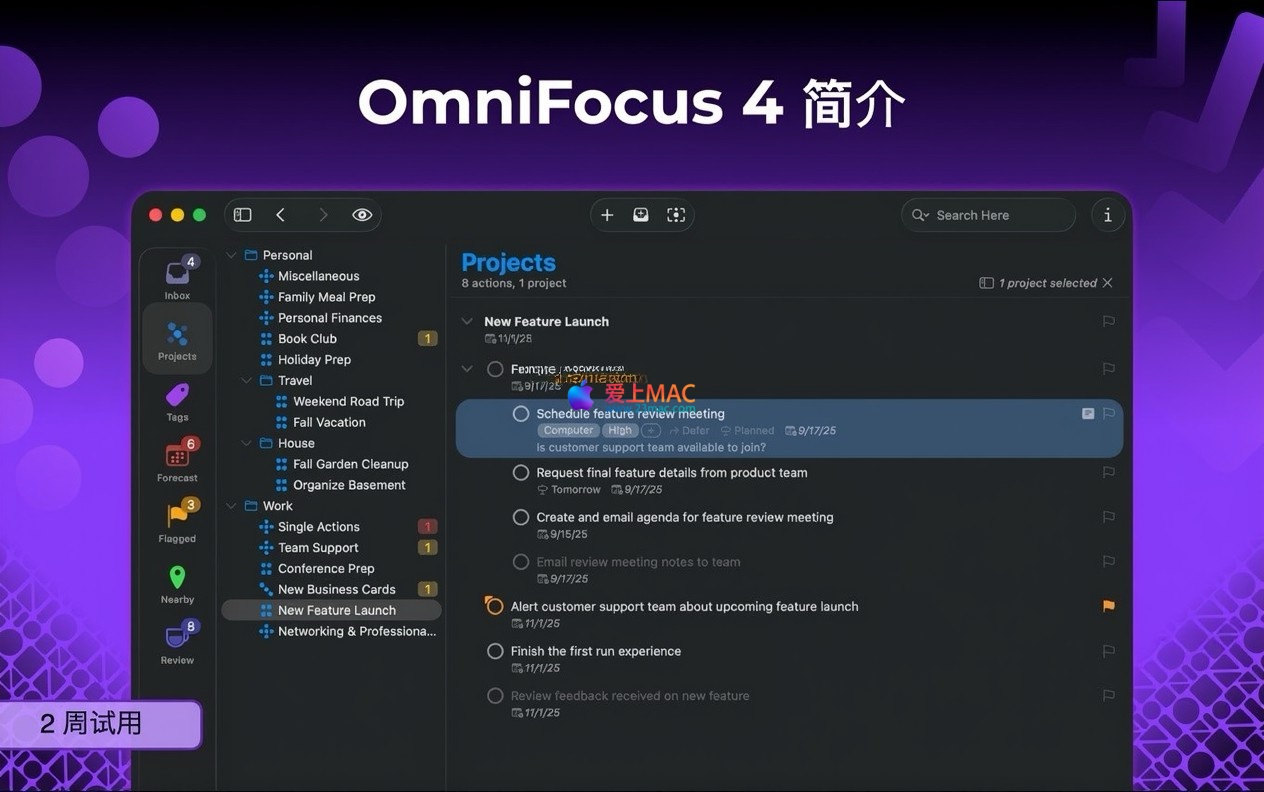This screenshot has width=1264, height=792.
Task: Open the inspector info button
Action: click(x=1107, y=215)
